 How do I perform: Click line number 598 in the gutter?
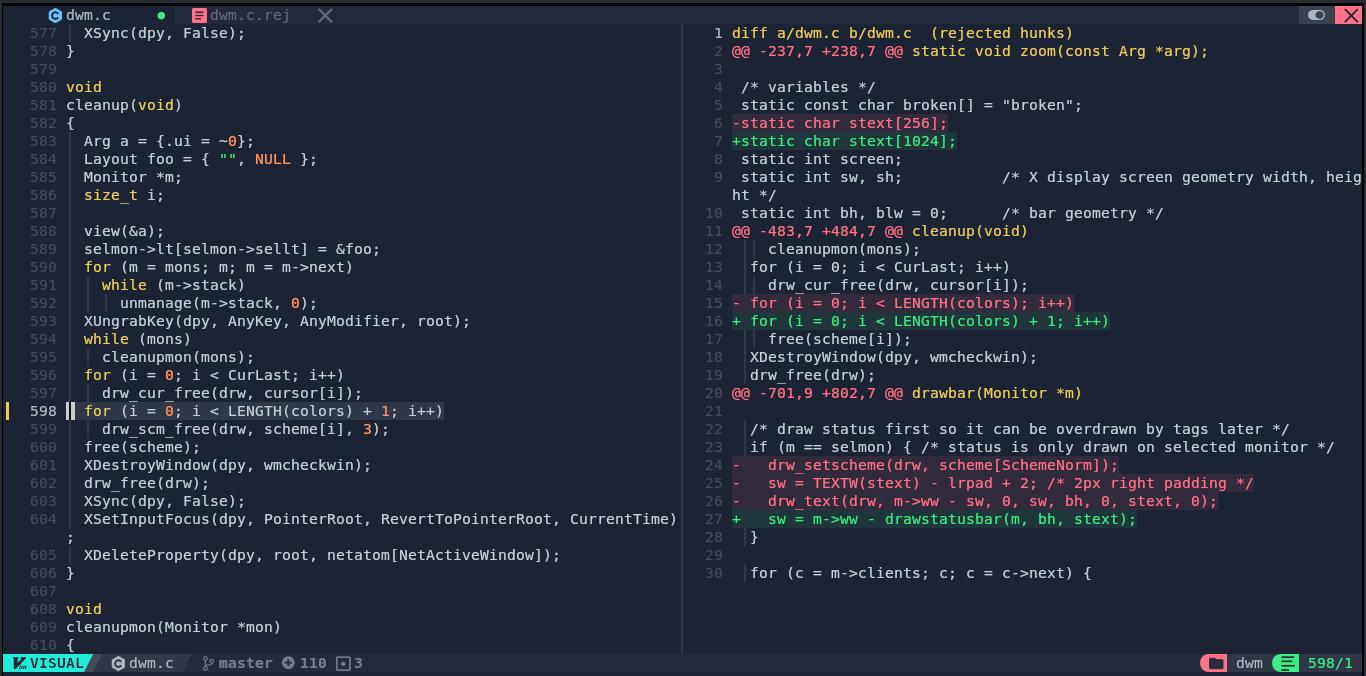tap(43, 411)
